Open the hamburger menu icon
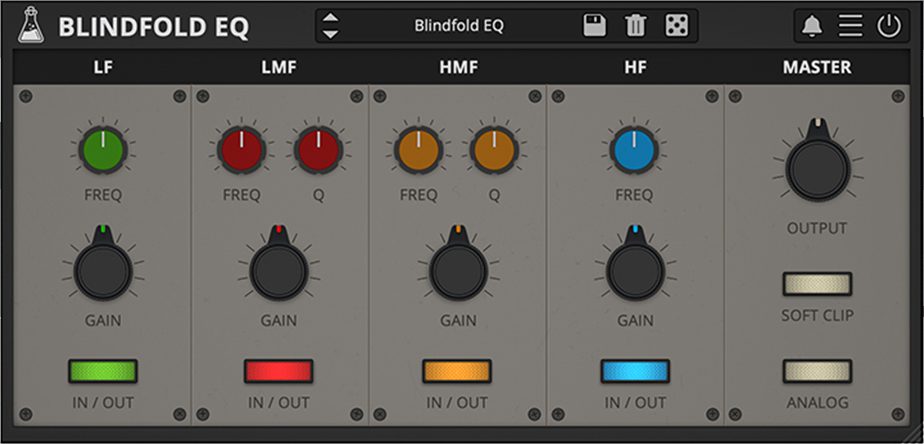924x444 pixels. pyautogui.click(x=850, y=26)
